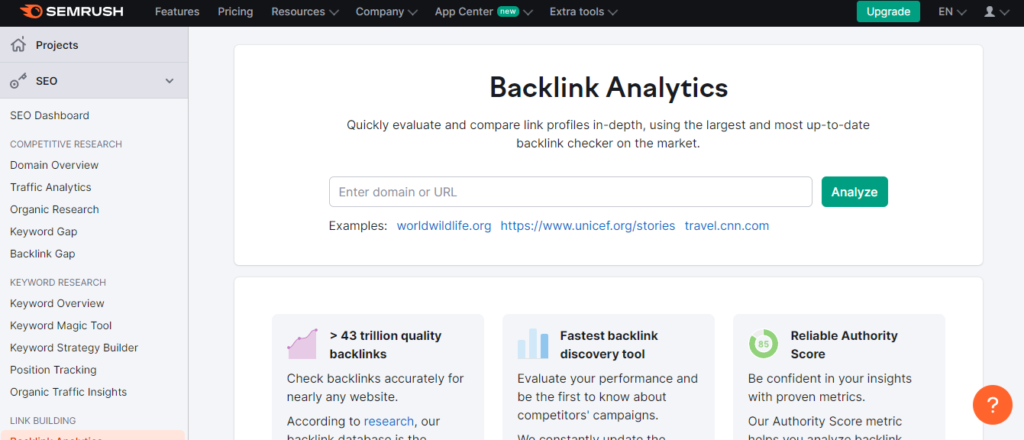
Task: Open Traffic Analytics in sidebar
Action: pos(50,187)
